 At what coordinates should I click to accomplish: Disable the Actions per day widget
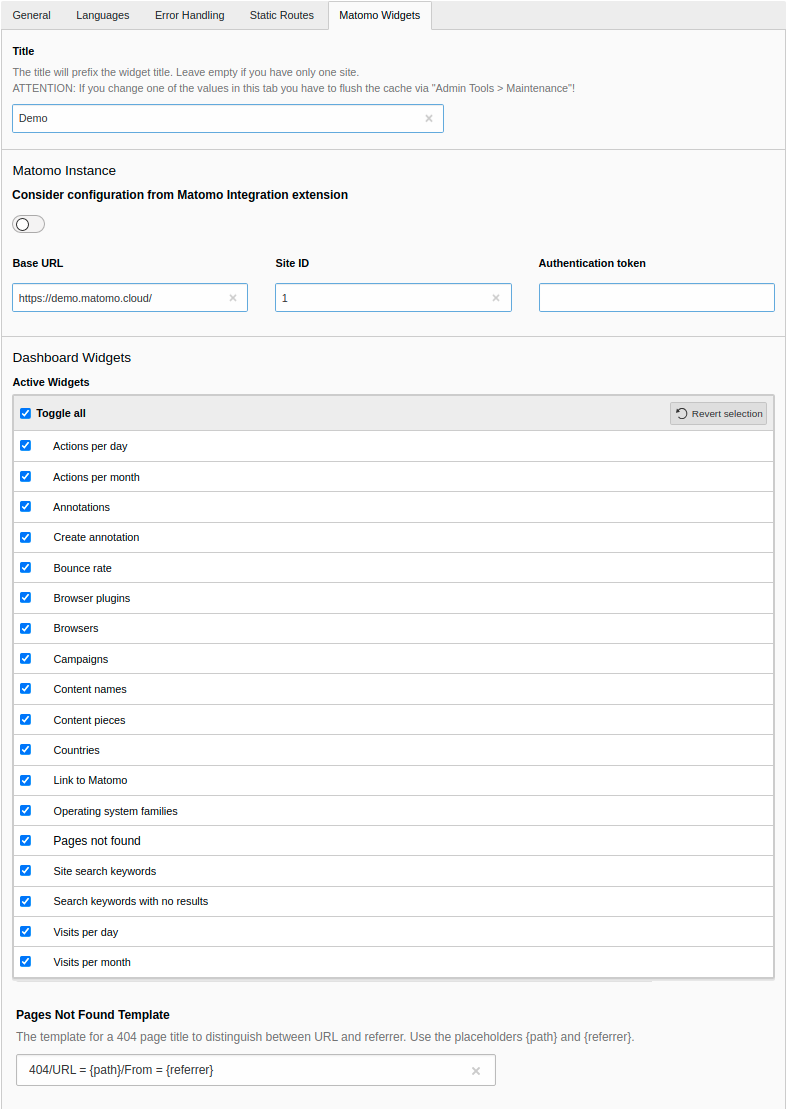click(26, 445)
